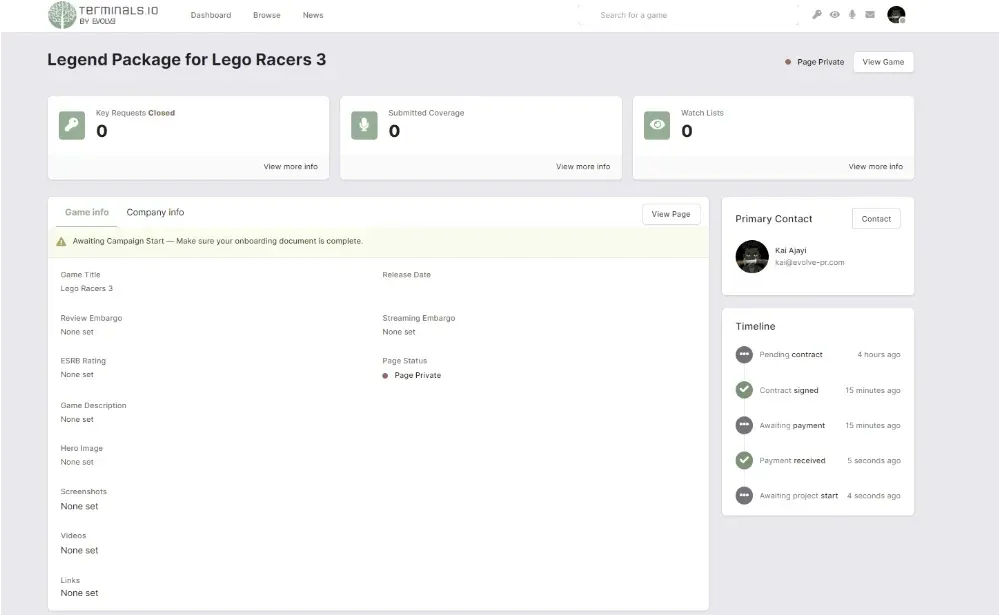
Task: Click the Page Private status in the header
Action: (814, 62)
